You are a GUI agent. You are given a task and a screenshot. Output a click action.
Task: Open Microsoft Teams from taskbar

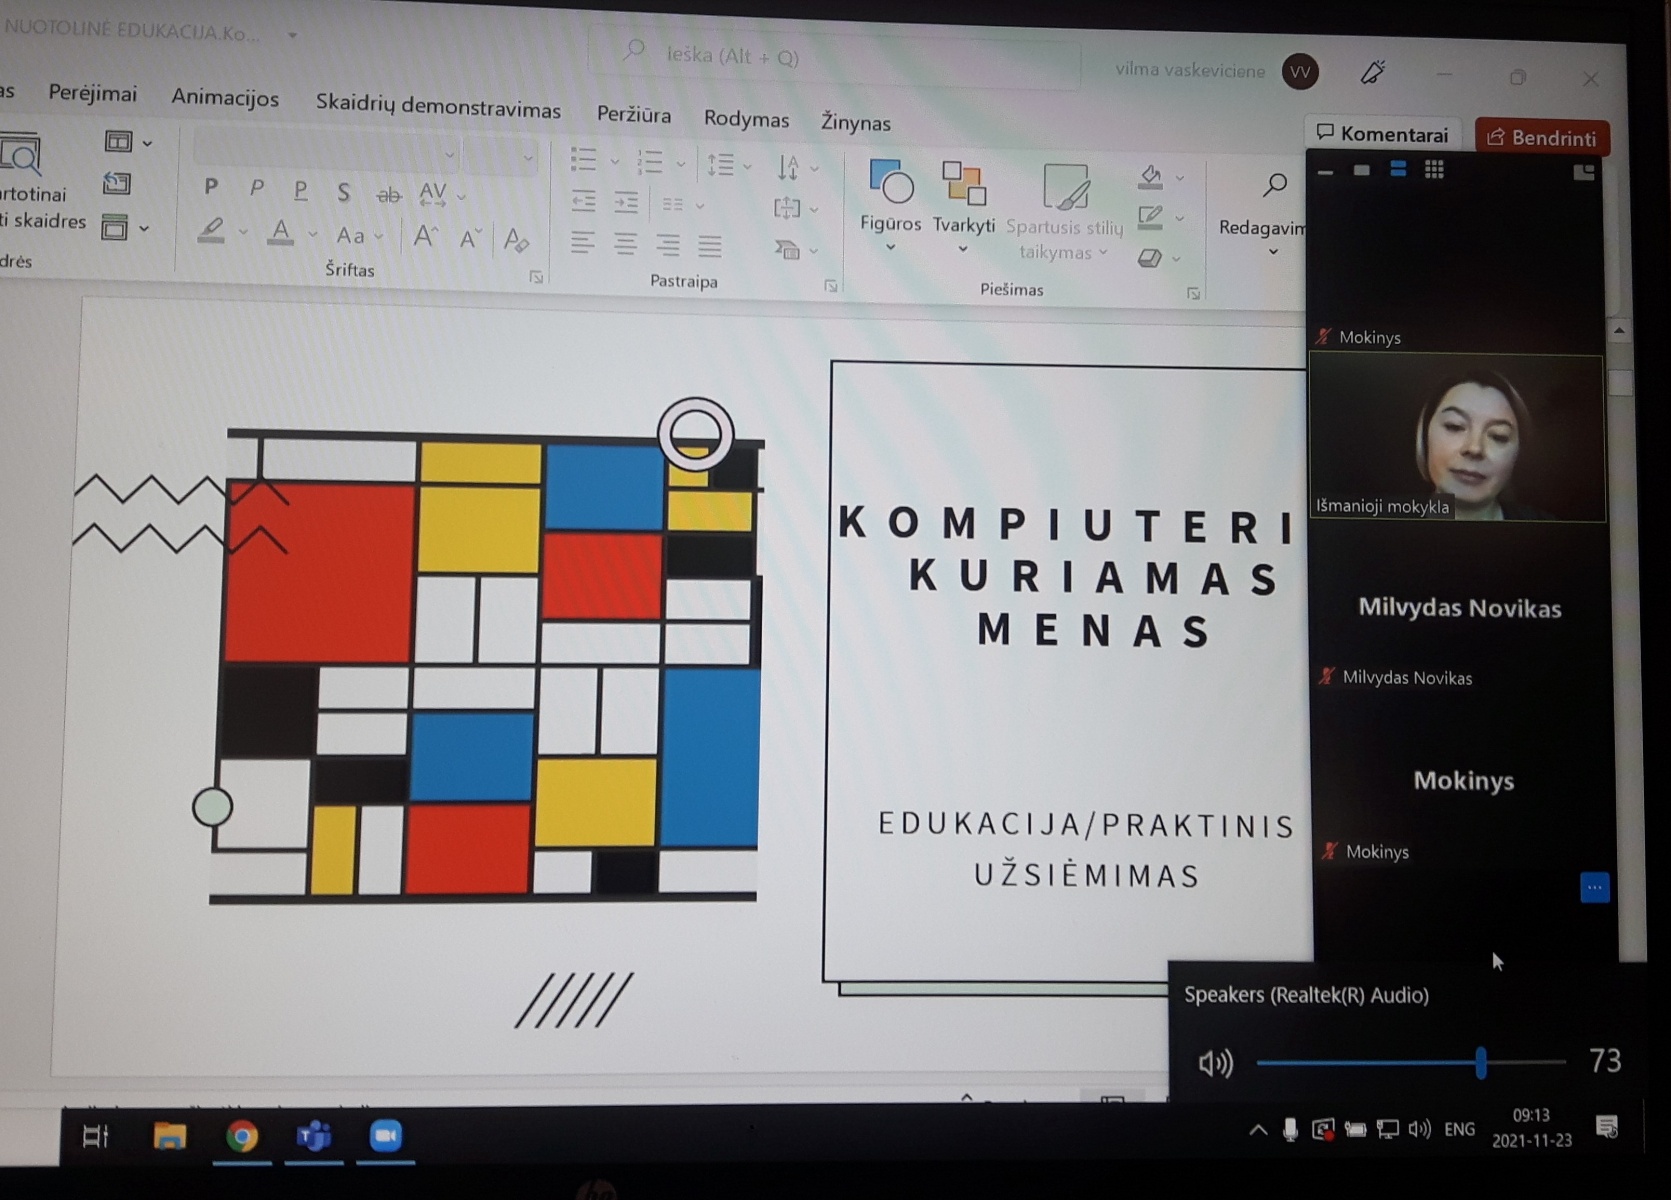313,1136
